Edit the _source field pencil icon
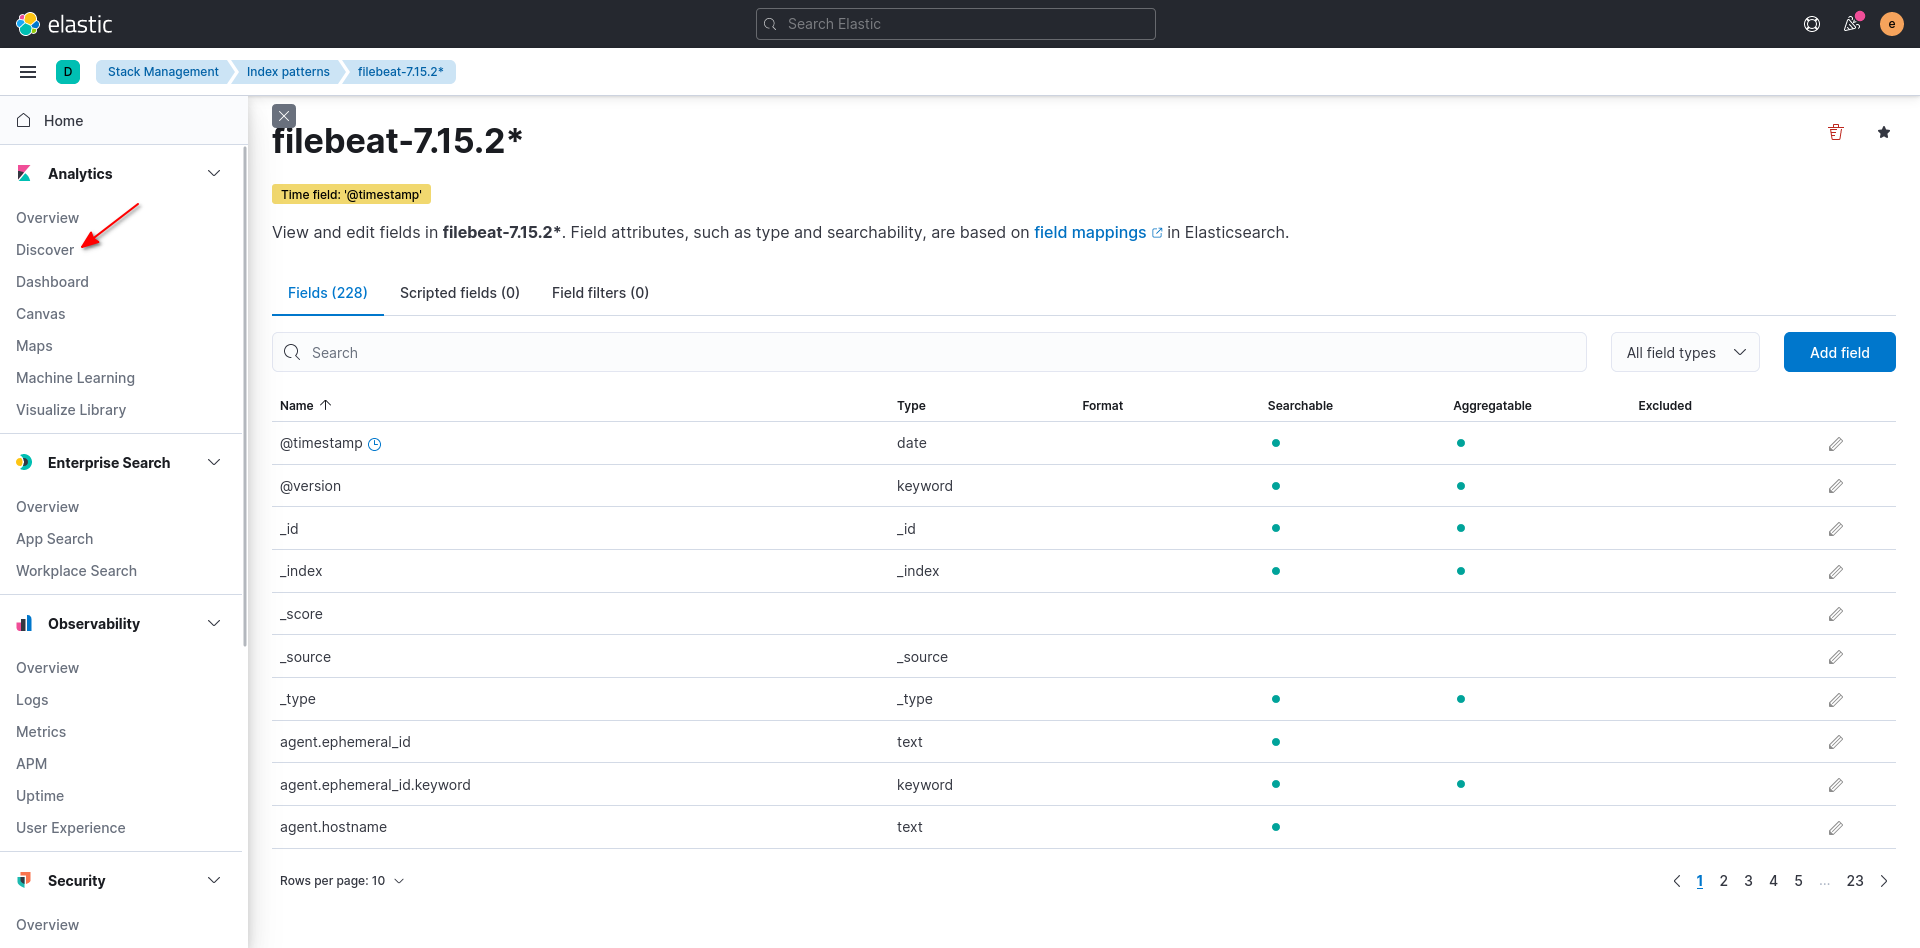1920x948 pixels. pos(1836,657)
